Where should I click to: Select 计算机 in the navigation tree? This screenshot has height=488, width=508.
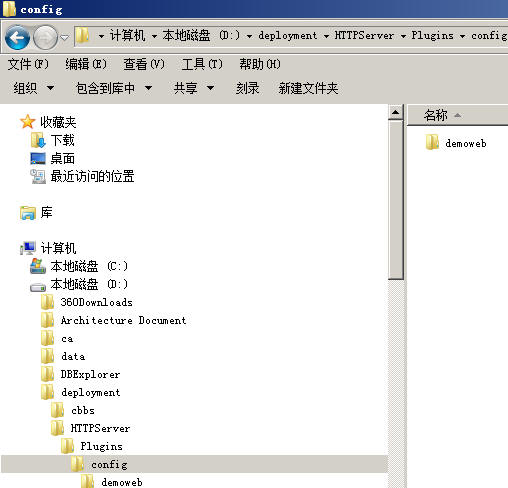[58, 248]
